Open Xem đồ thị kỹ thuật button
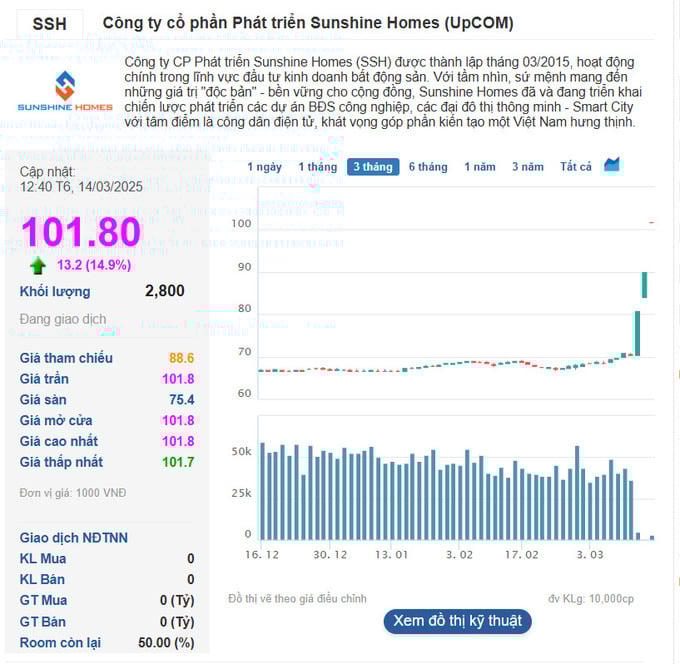 click(x=457, y=620)
